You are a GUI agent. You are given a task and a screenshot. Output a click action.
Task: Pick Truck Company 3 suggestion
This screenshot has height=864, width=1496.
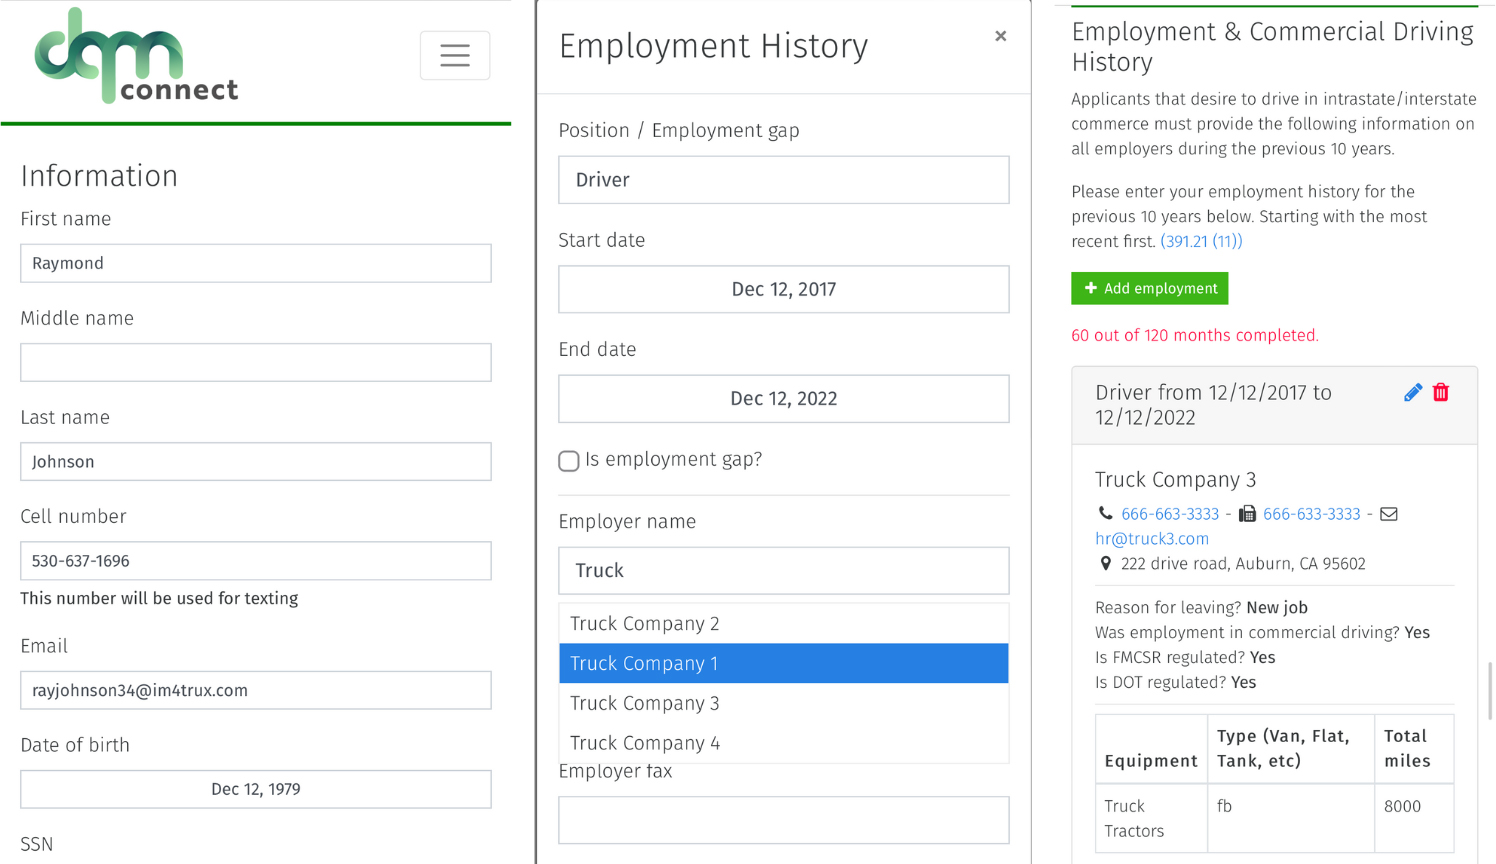click(783, 703)
